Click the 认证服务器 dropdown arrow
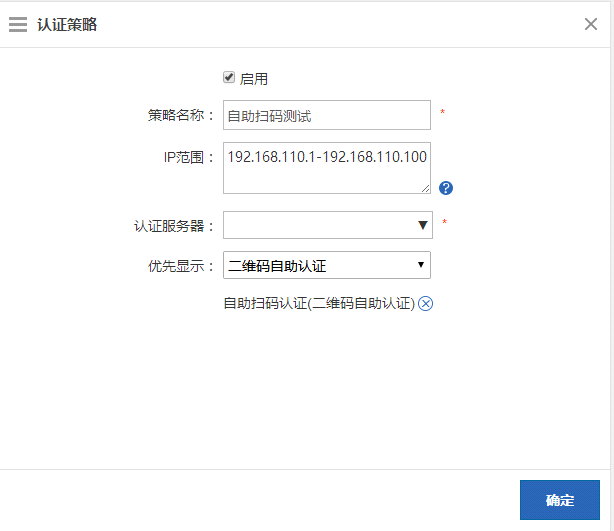Screen dimensions: 614x531 click(422, 226)
